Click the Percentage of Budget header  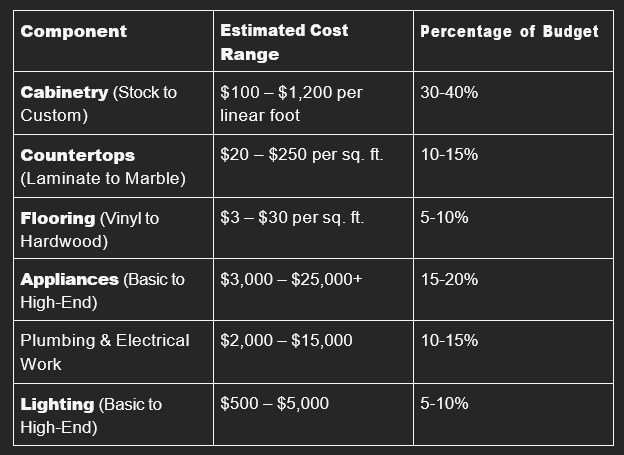click(x=509, y=31)
